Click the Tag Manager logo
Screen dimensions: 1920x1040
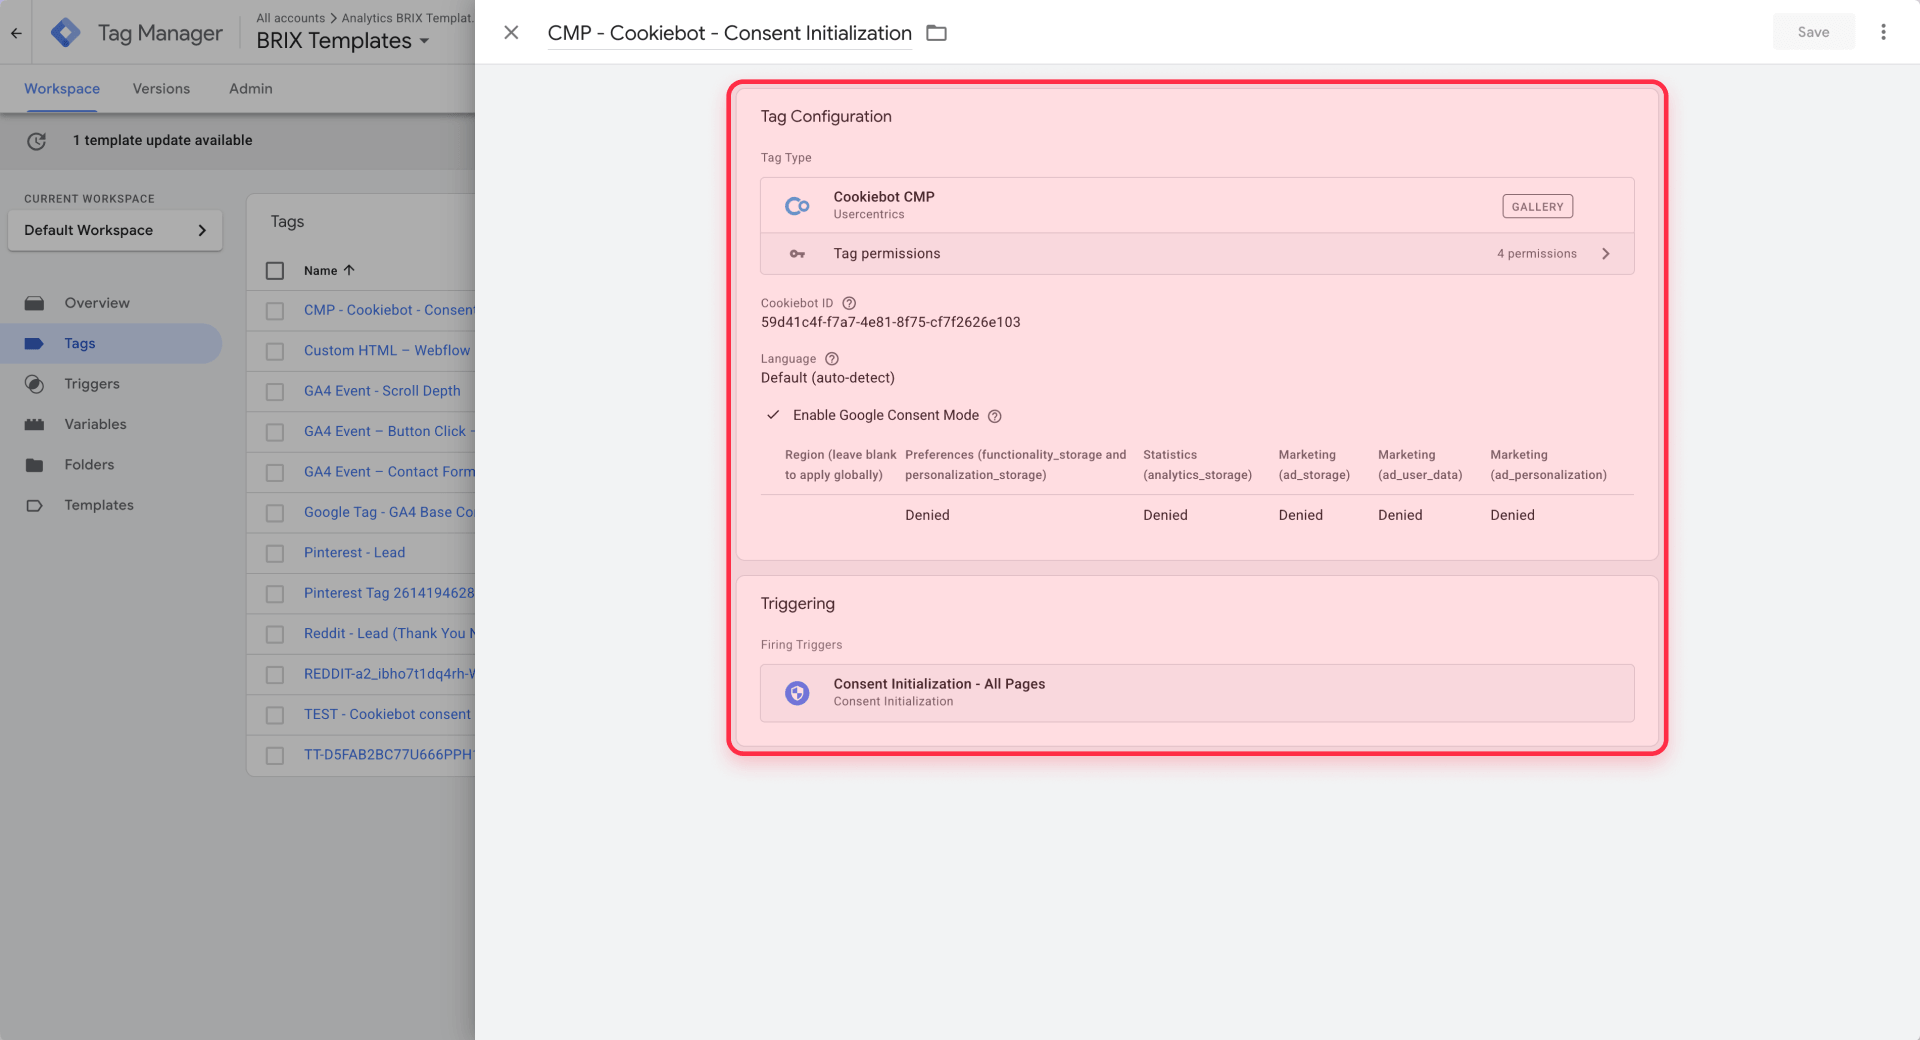click(x=66, y=33)
